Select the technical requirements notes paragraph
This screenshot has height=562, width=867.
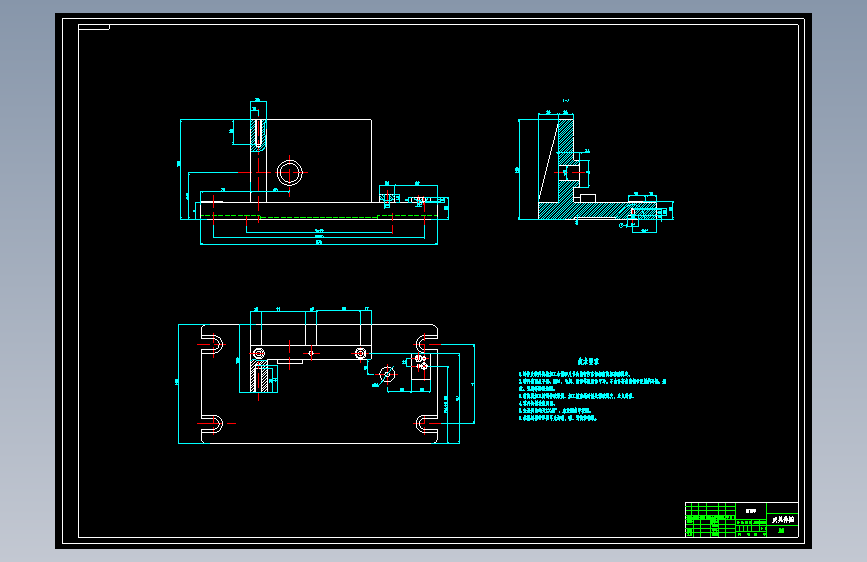[592, 396]
